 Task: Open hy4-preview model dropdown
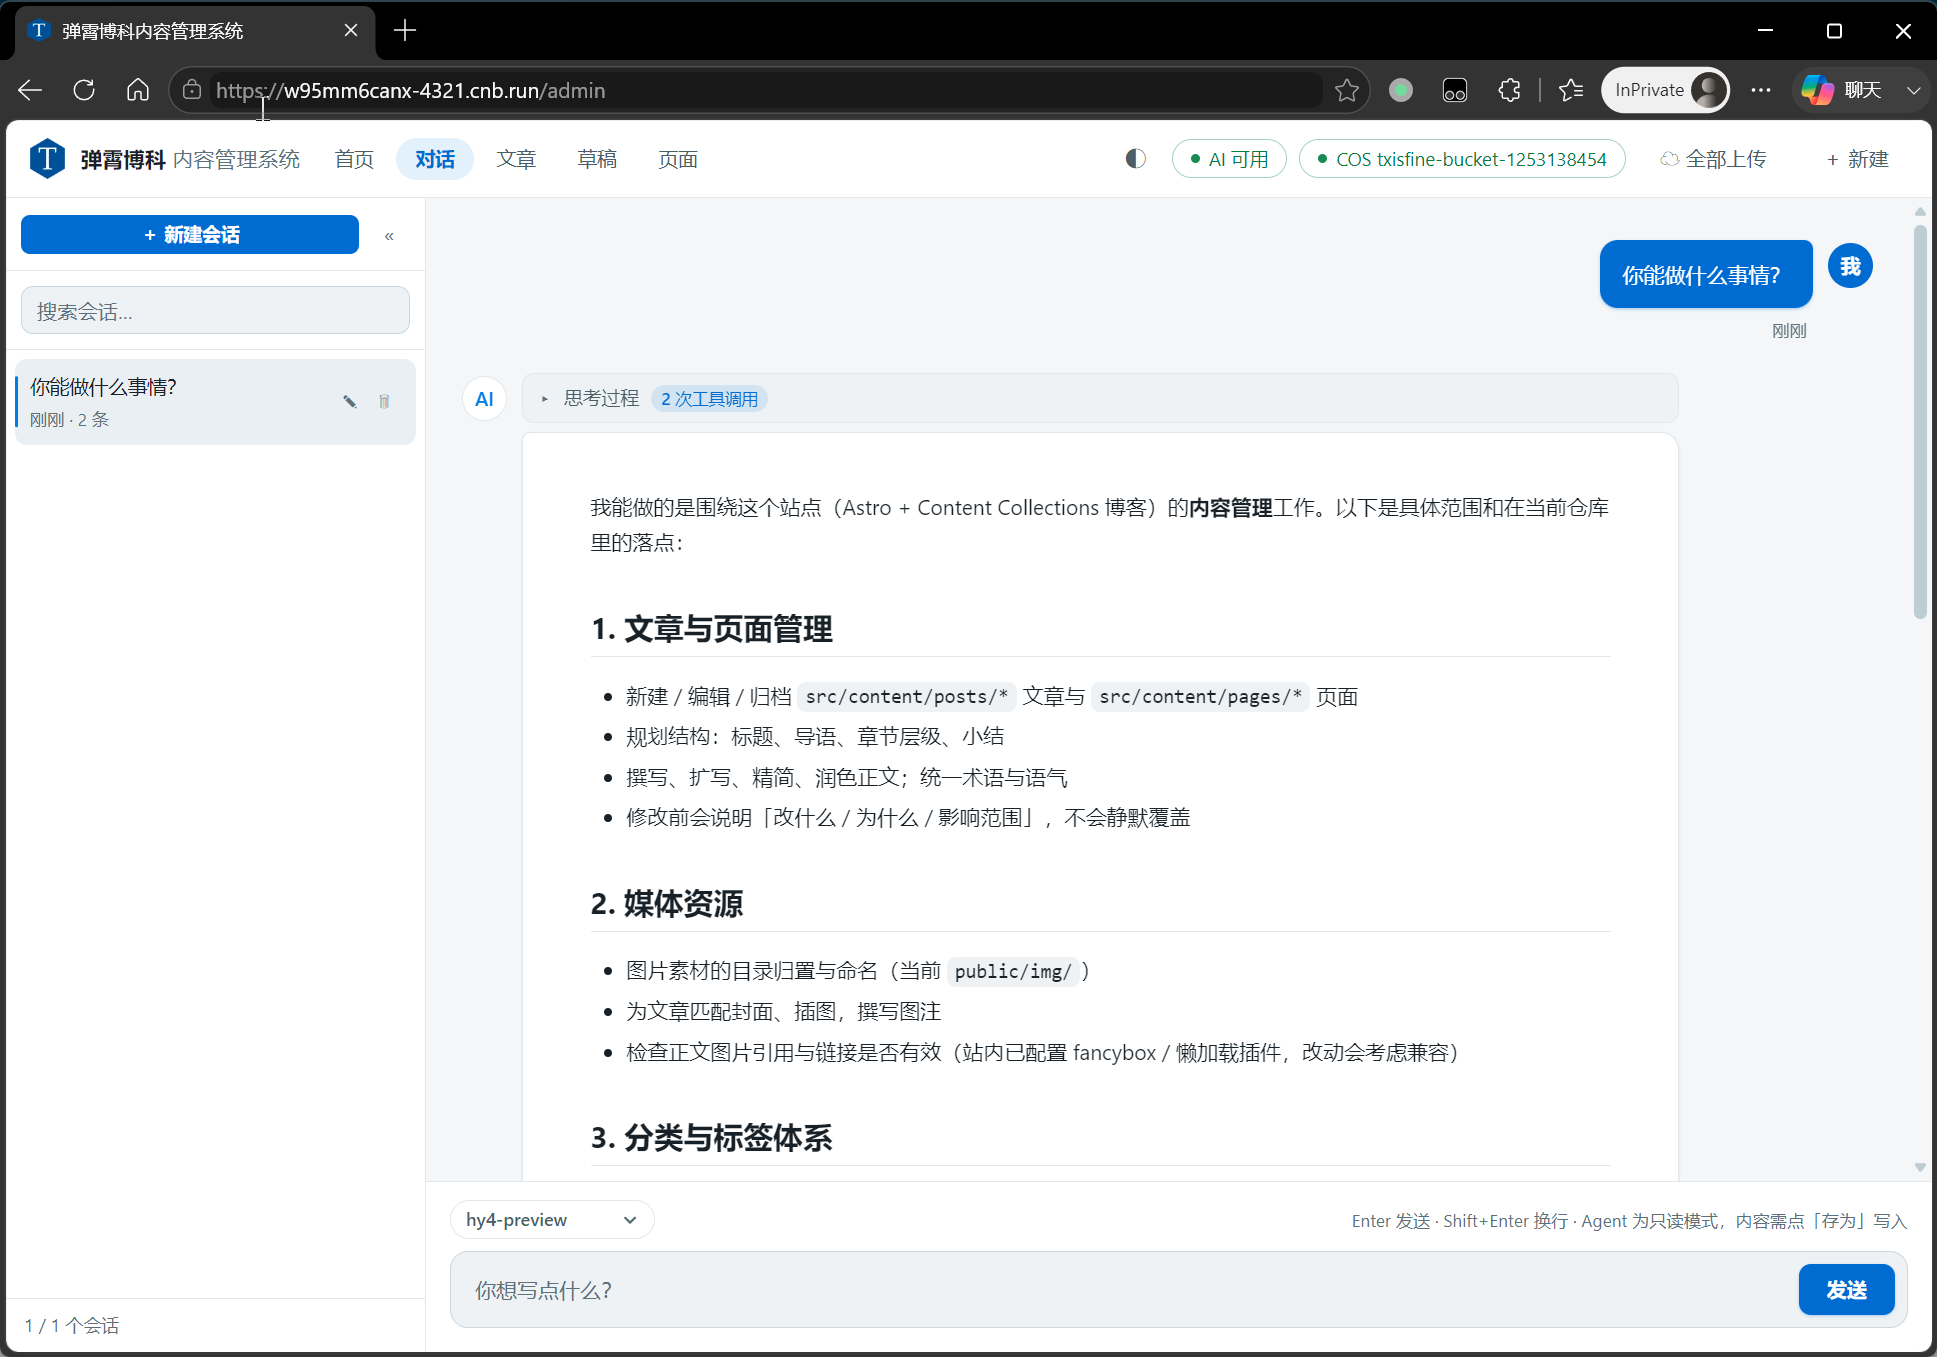click(x=552, y=1220)
